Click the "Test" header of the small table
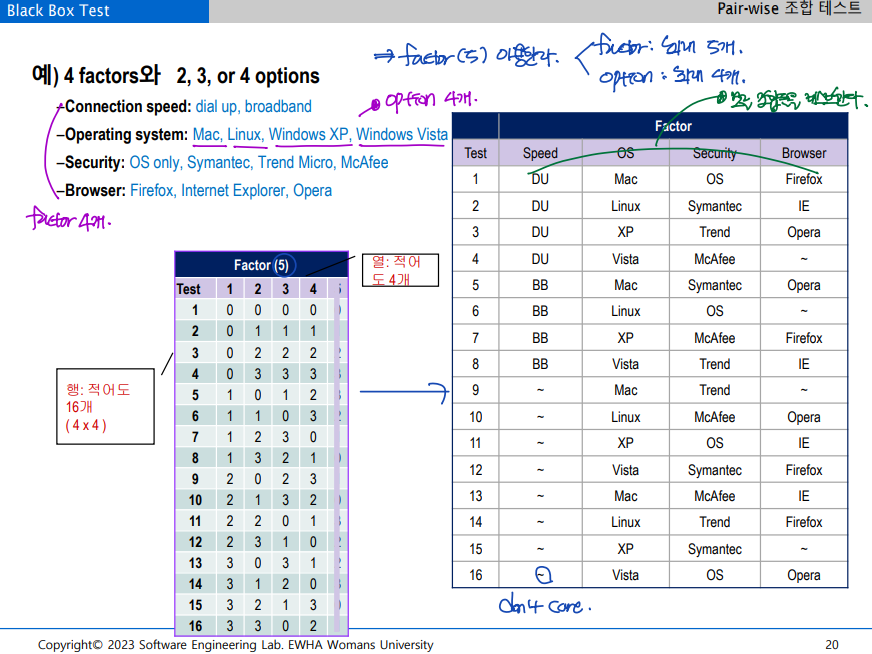The width and height of the screenshot is (872, 654). click(189, 289)
